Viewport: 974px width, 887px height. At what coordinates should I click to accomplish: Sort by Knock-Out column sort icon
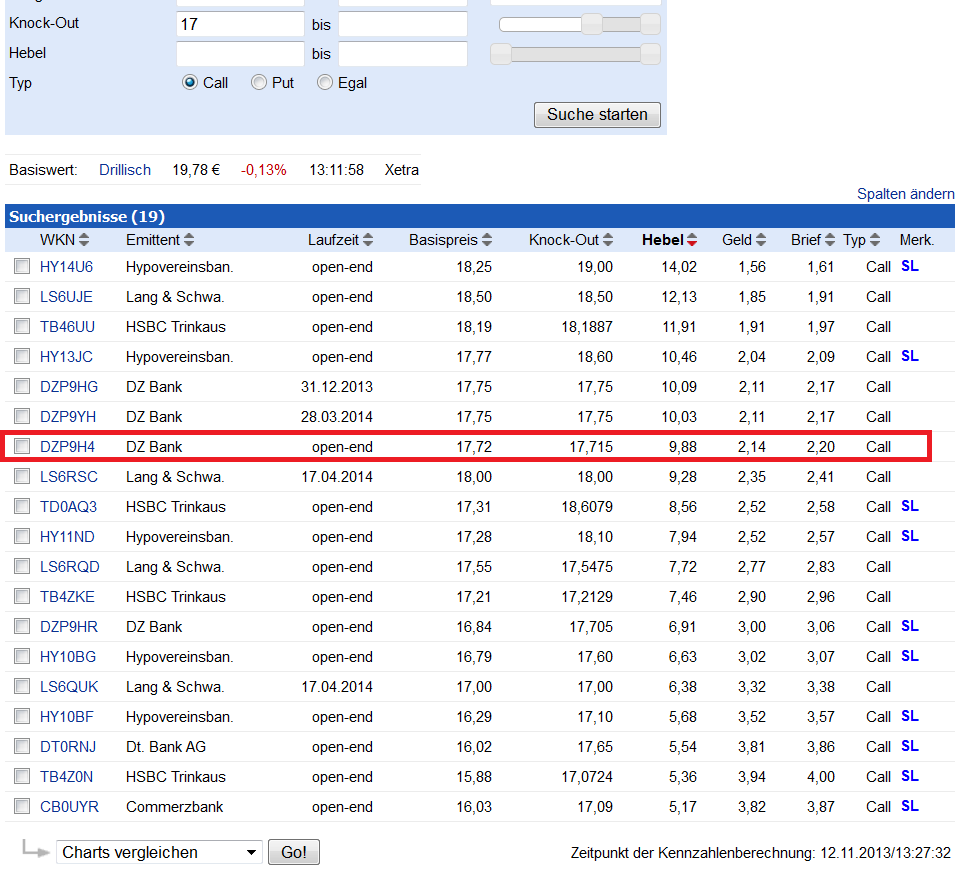608,240
